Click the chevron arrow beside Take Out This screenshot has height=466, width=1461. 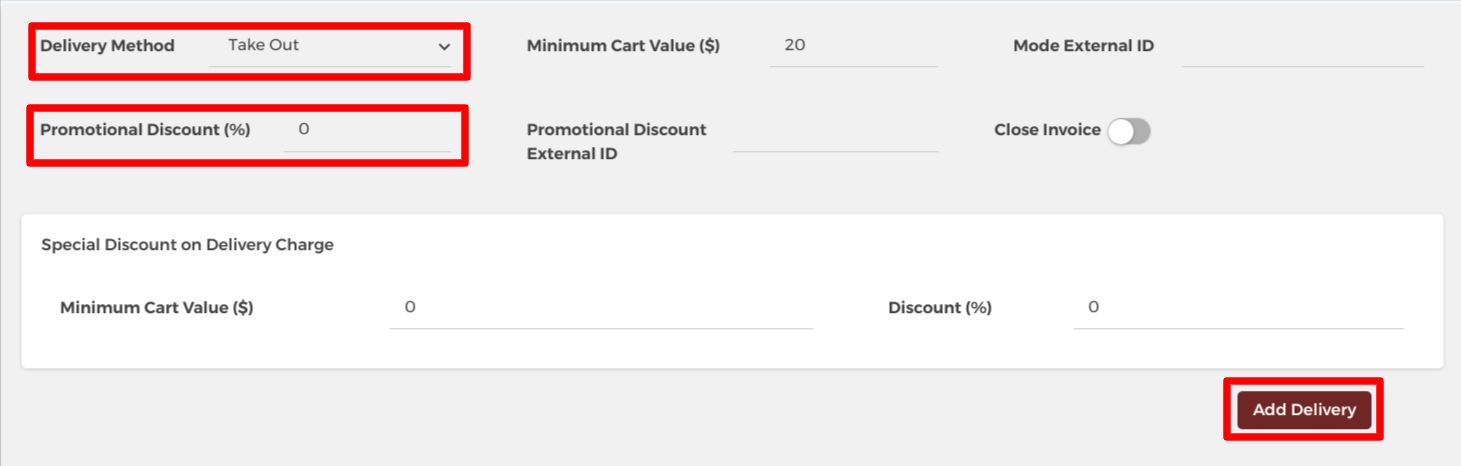coord(444,47)
